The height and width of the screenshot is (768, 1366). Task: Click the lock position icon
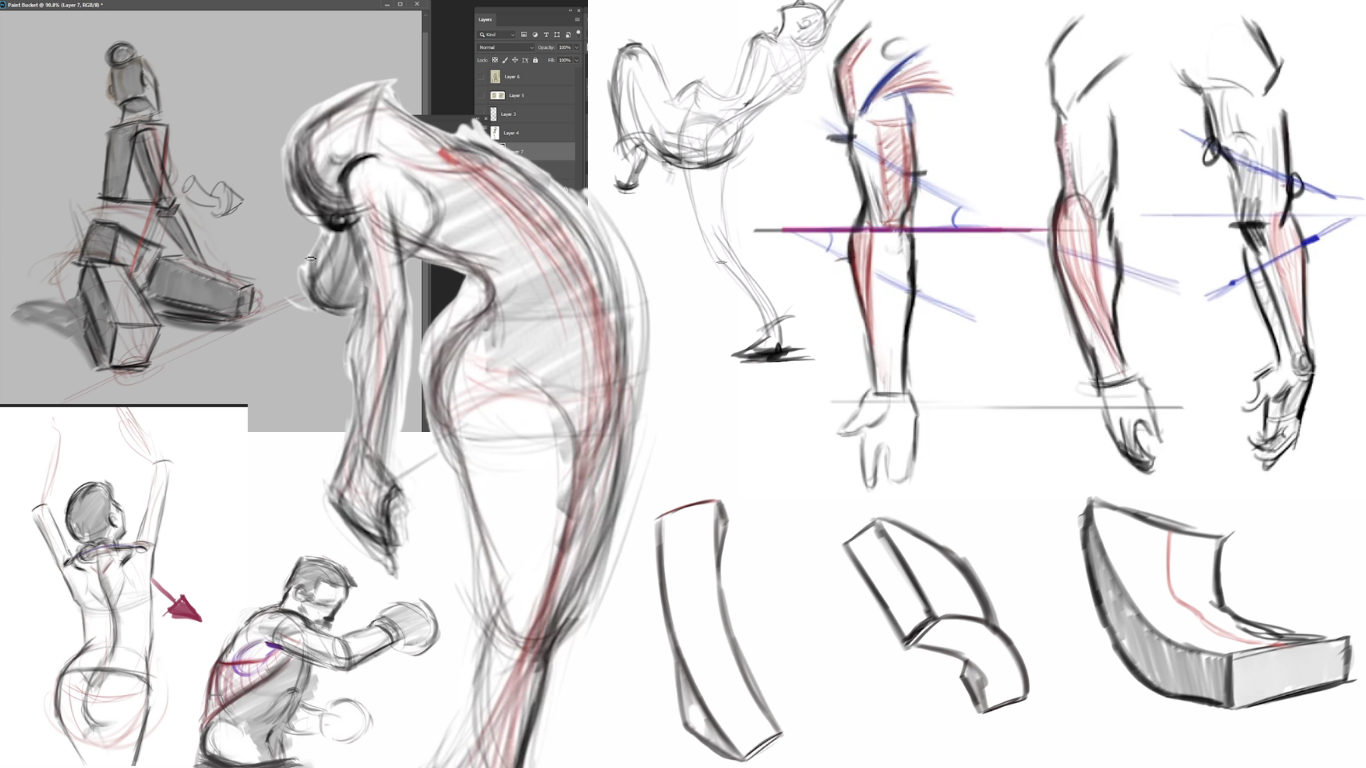[x=515, y=60]
